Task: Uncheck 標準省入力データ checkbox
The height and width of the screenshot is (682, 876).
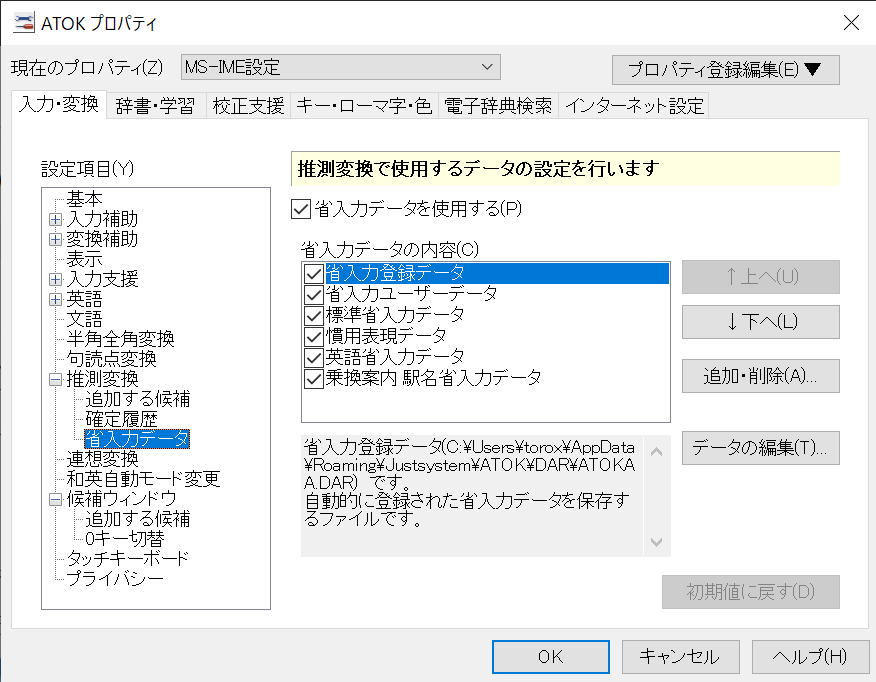Action: pyautogui.click(x=313, y=316)
